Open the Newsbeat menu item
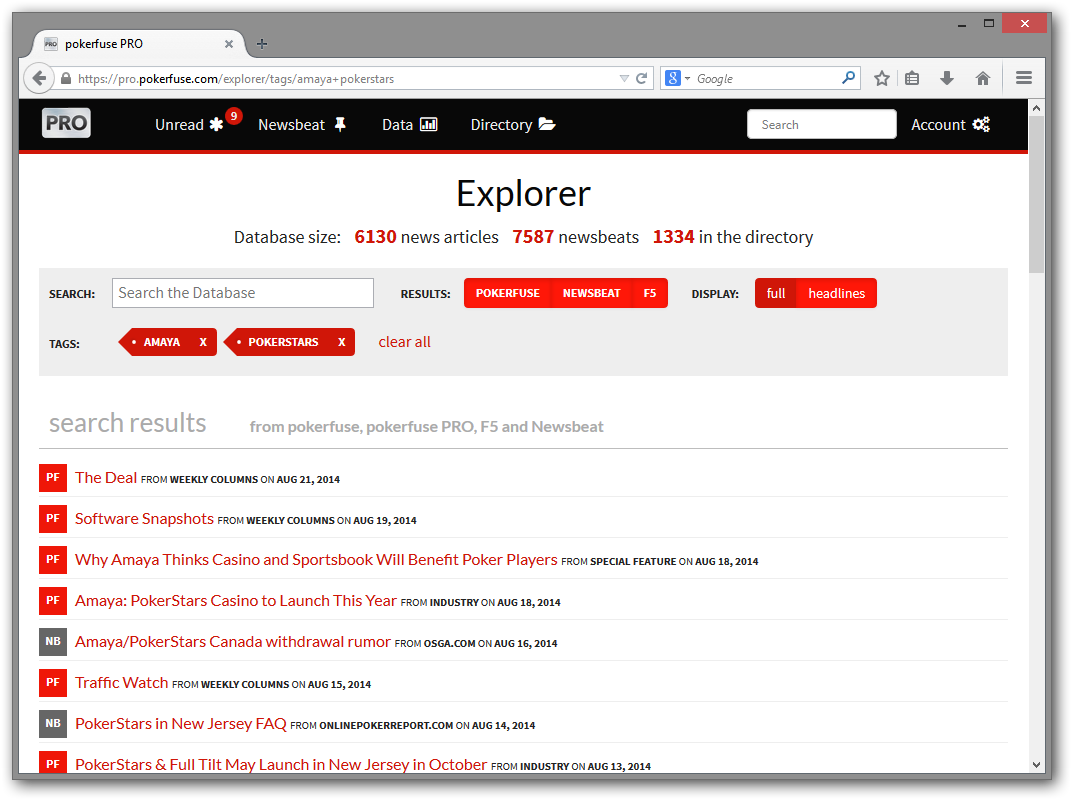 (302, 125)
